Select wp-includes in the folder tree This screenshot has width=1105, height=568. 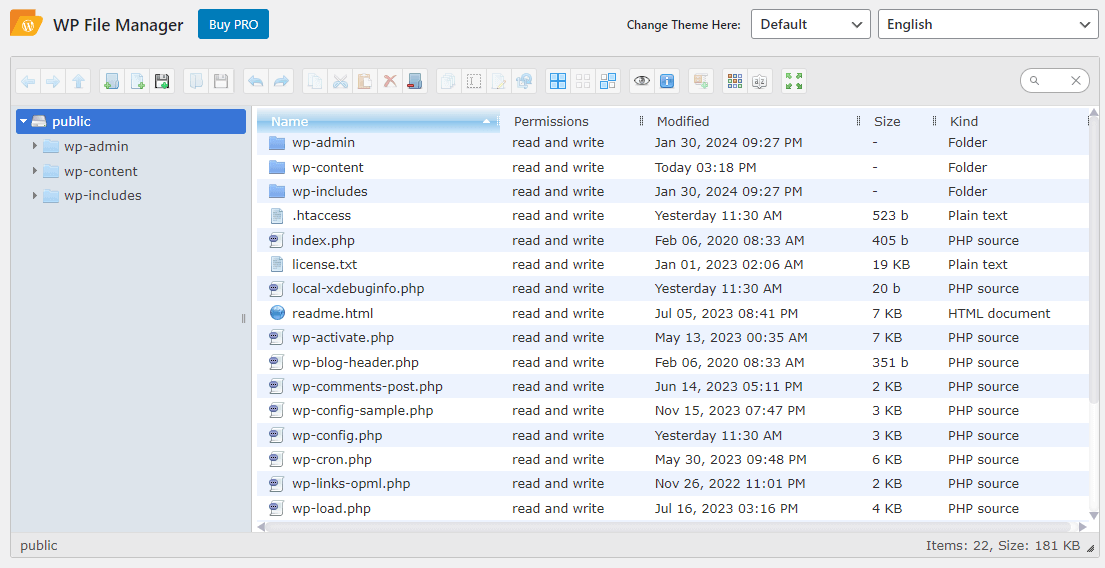pos(102,195)
